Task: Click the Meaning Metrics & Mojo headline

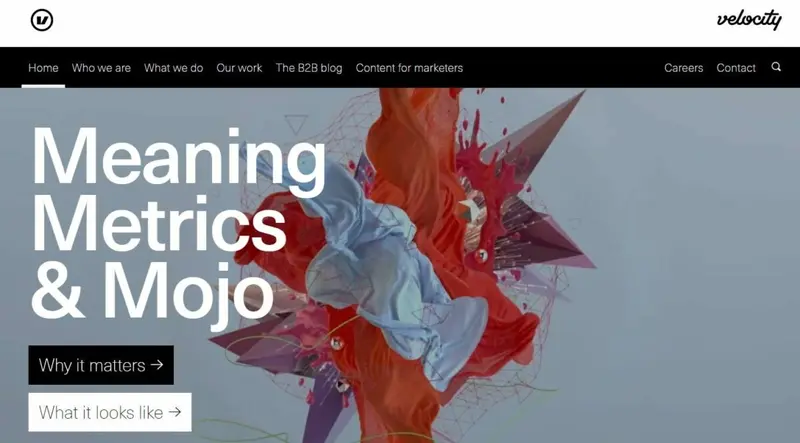Action: pos(179,223)
